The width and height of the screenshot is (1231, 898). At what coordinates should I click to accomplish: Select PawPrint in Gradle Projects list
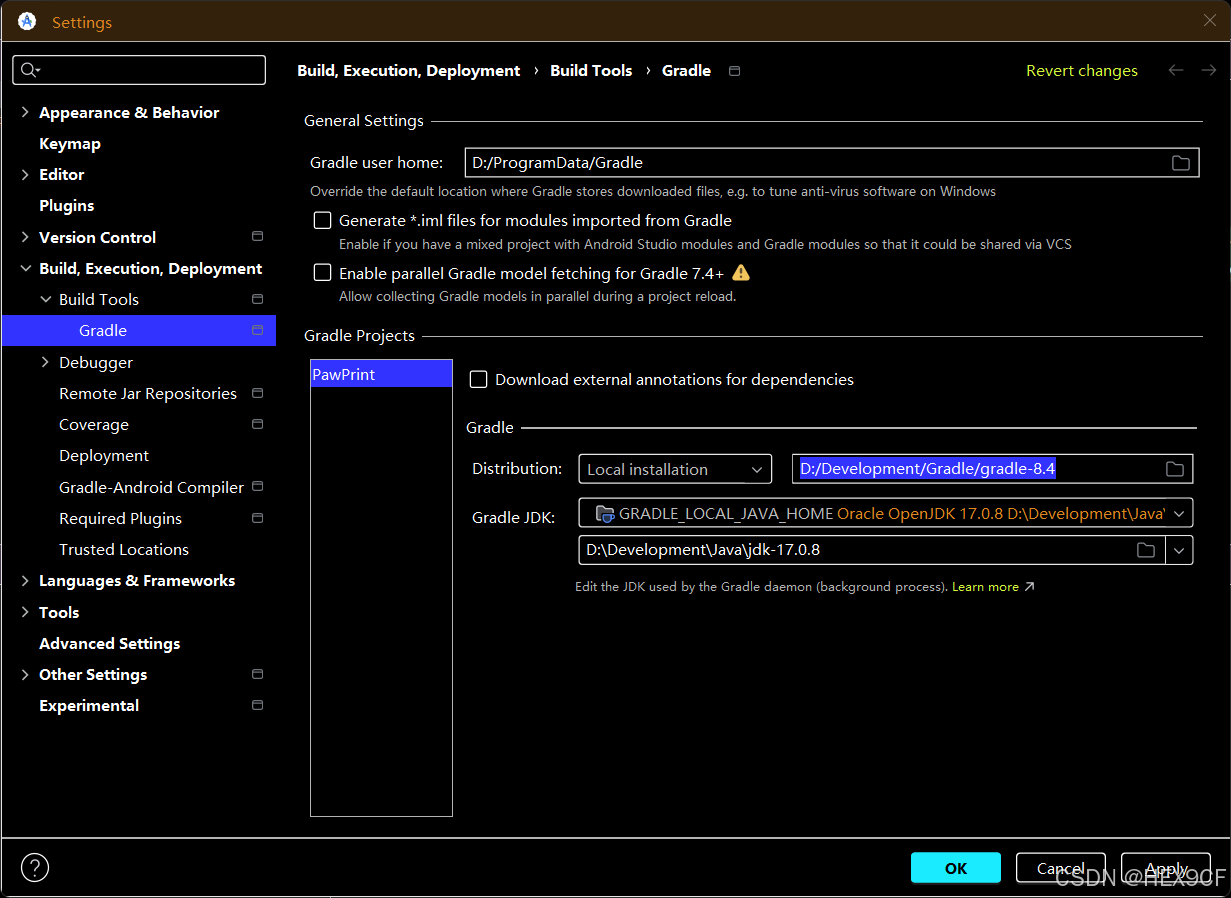pyautogui.click(x=381, y=374)
